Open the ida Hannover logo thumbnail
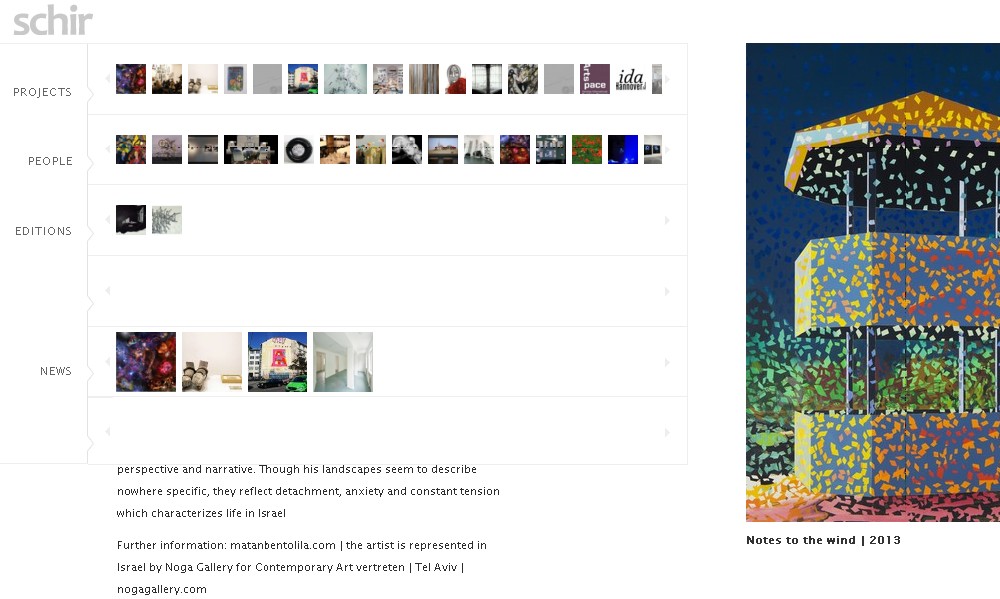This screenshot has width=1000, height=599. [631, 79]
